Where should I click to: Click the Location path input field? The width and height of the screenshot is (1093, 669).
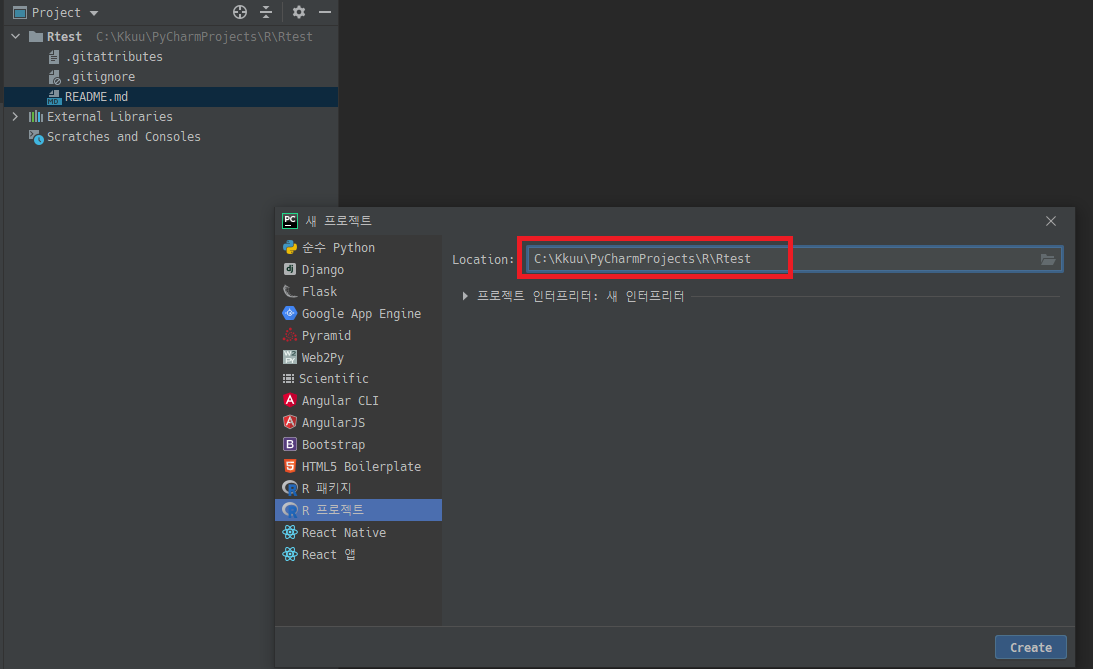click(x=794, y=259)
